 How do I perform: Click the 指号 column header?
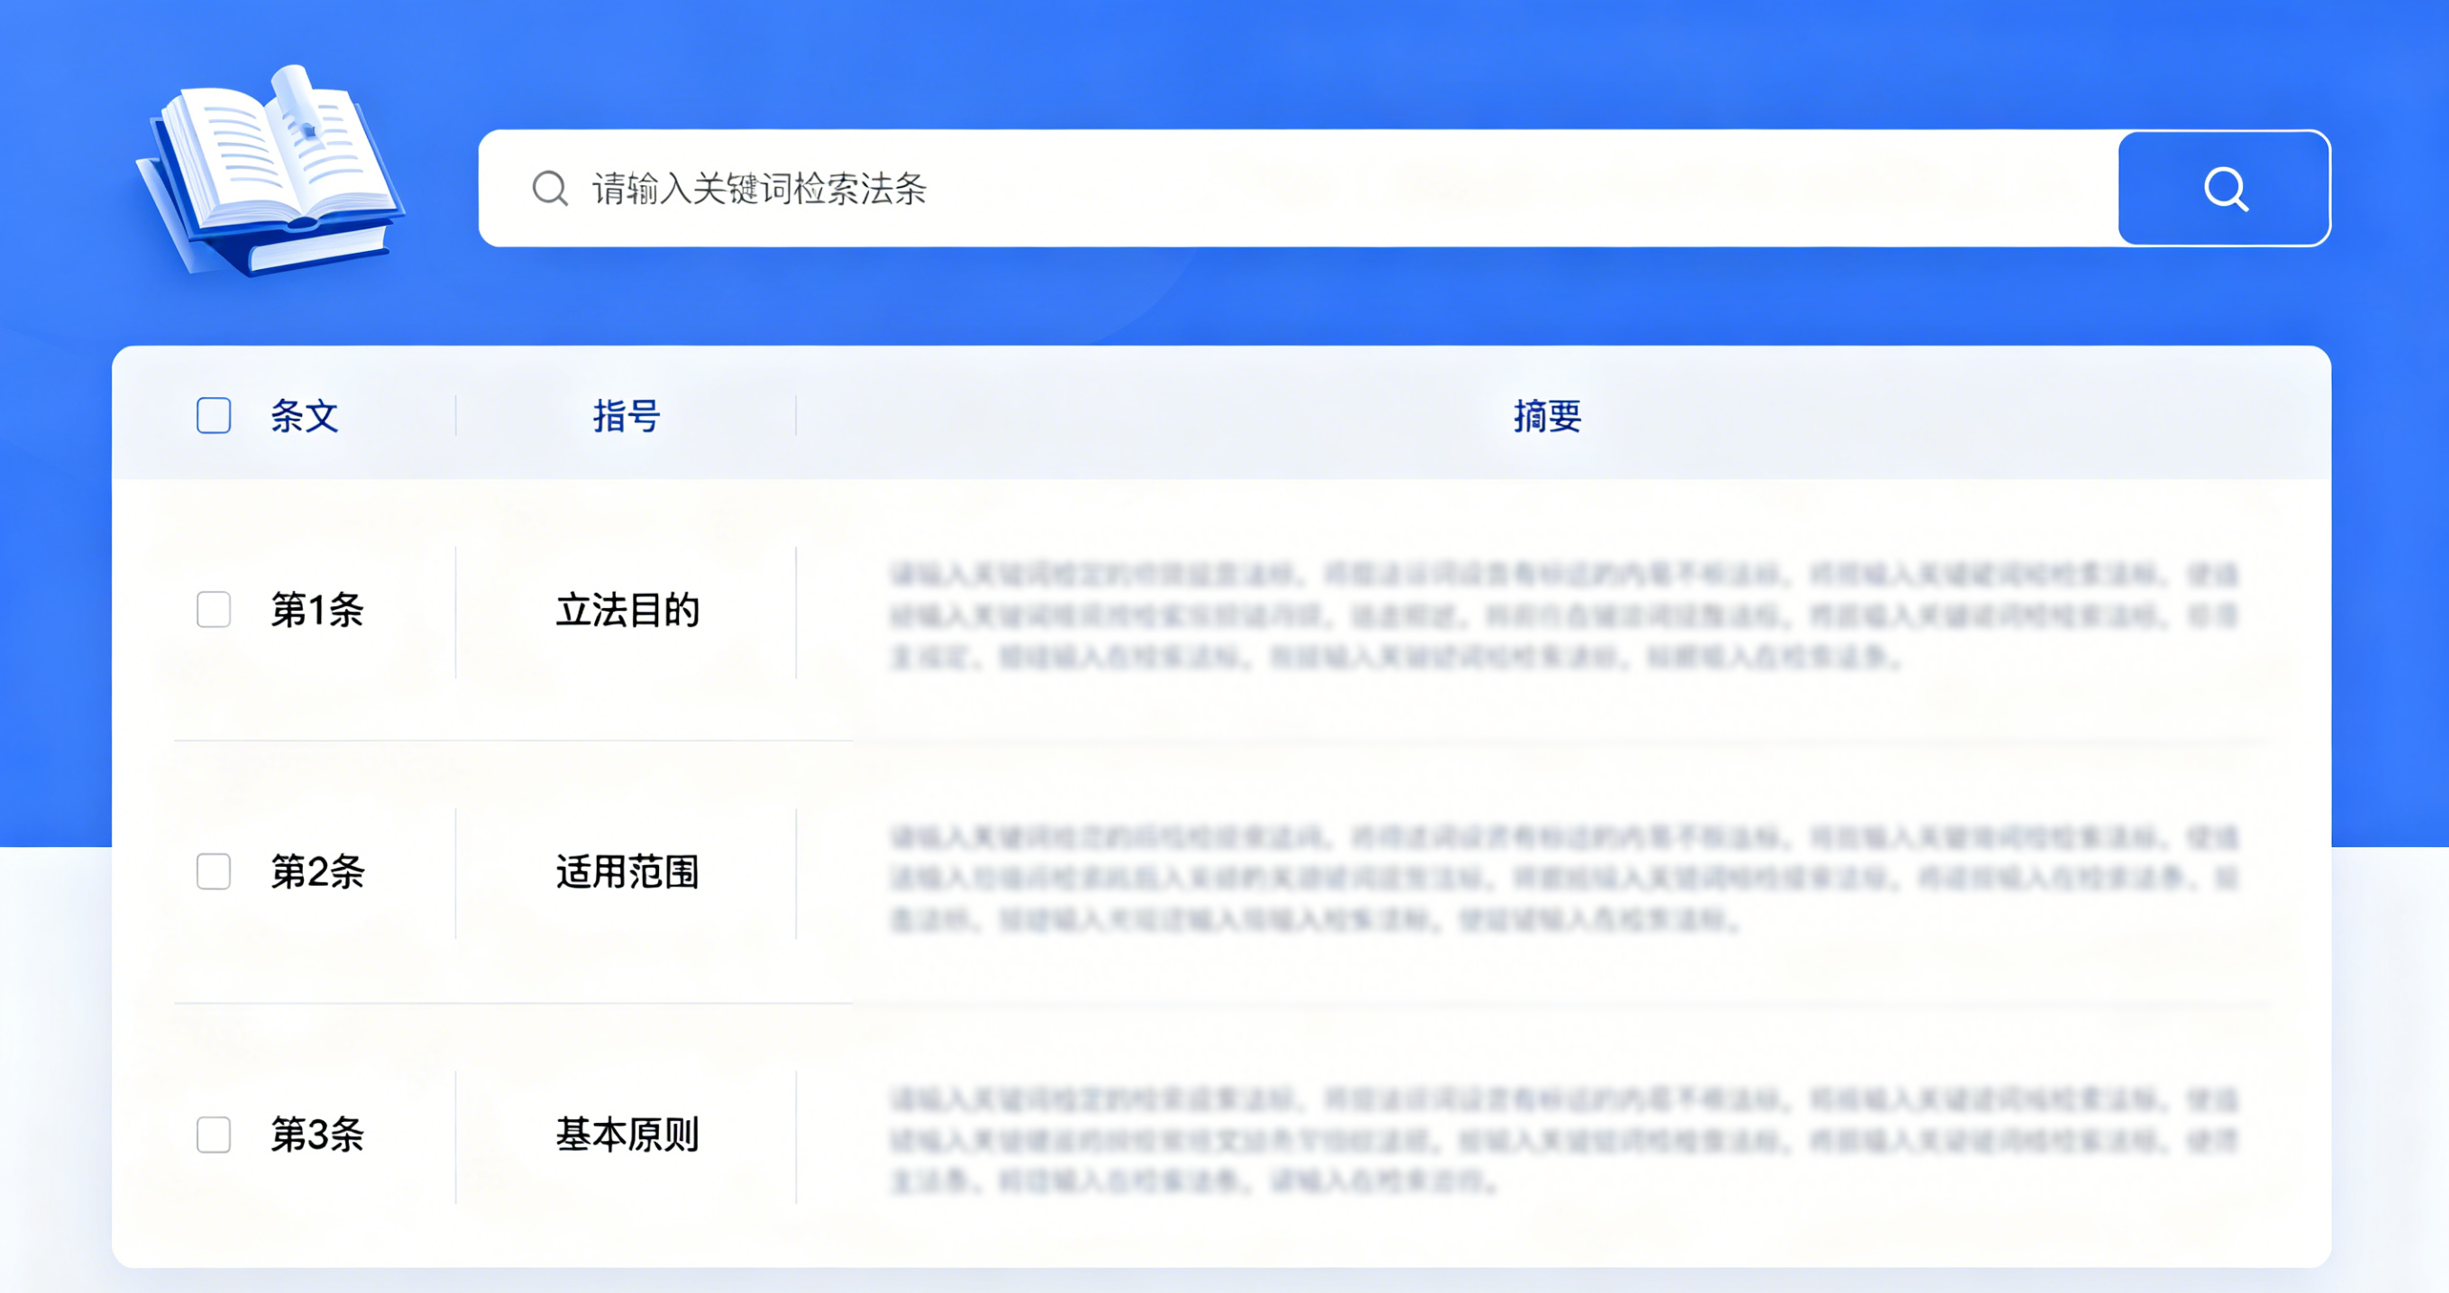pos(627,416)
